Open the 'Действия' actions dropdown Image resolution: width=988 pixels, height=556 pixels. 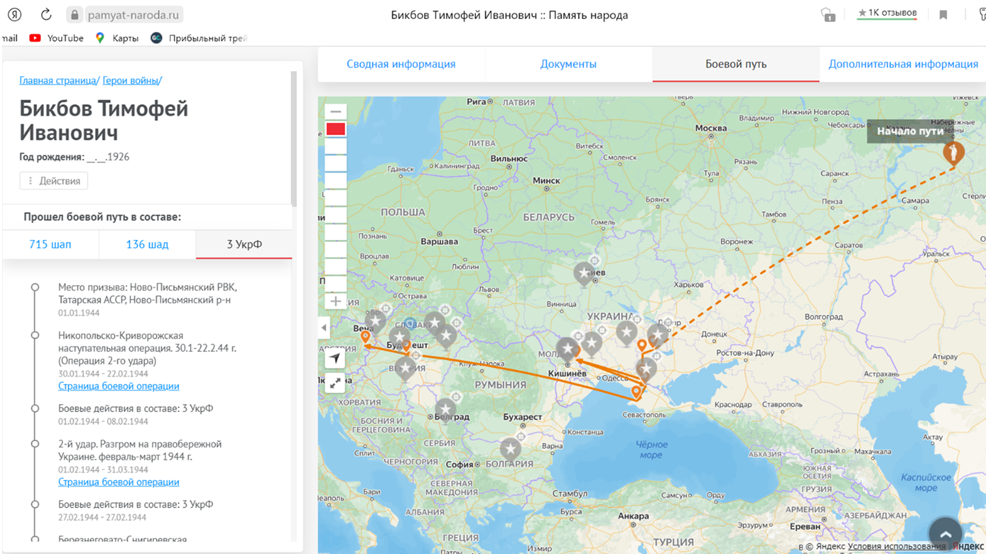(54, 181)
